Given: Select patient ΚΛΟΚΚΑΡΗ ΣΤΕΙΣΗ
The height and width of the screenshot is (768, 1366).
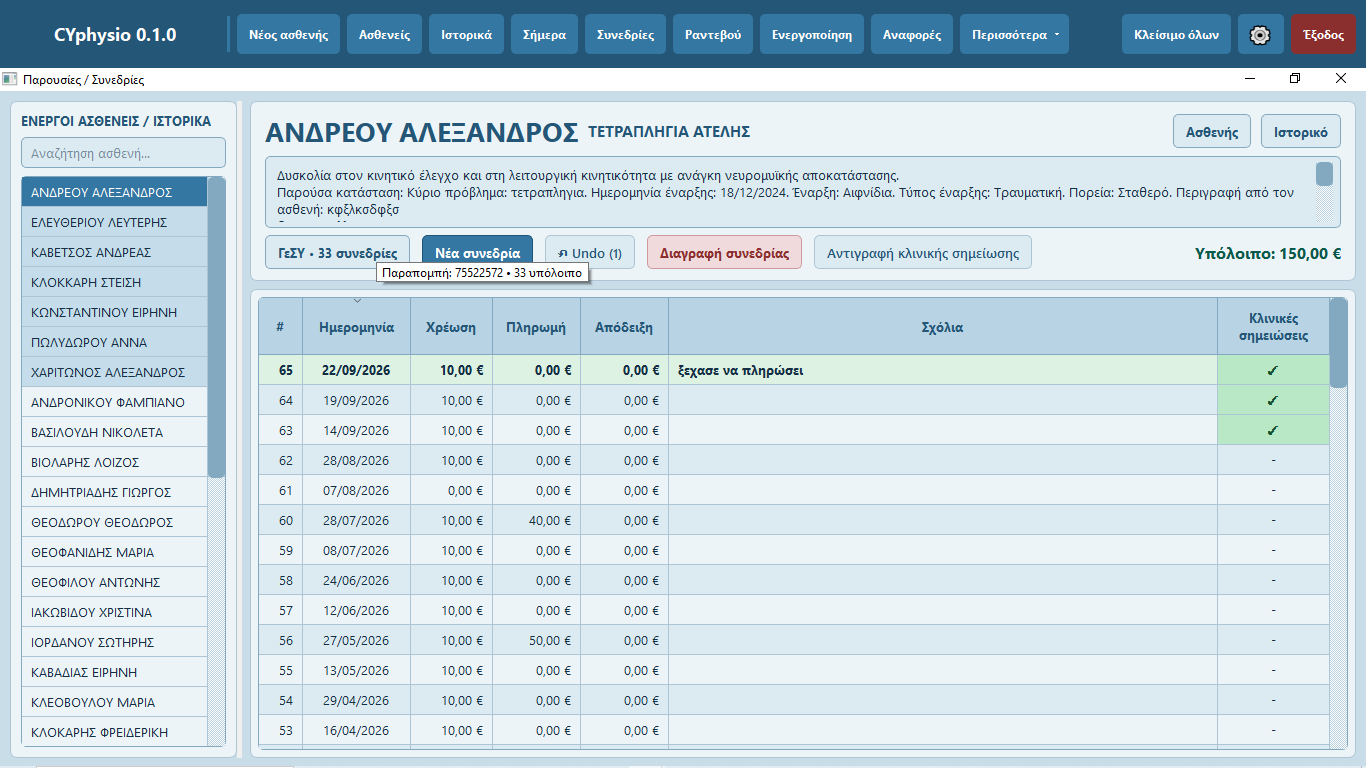Looking at the screenshot, I should click(114, 282).
